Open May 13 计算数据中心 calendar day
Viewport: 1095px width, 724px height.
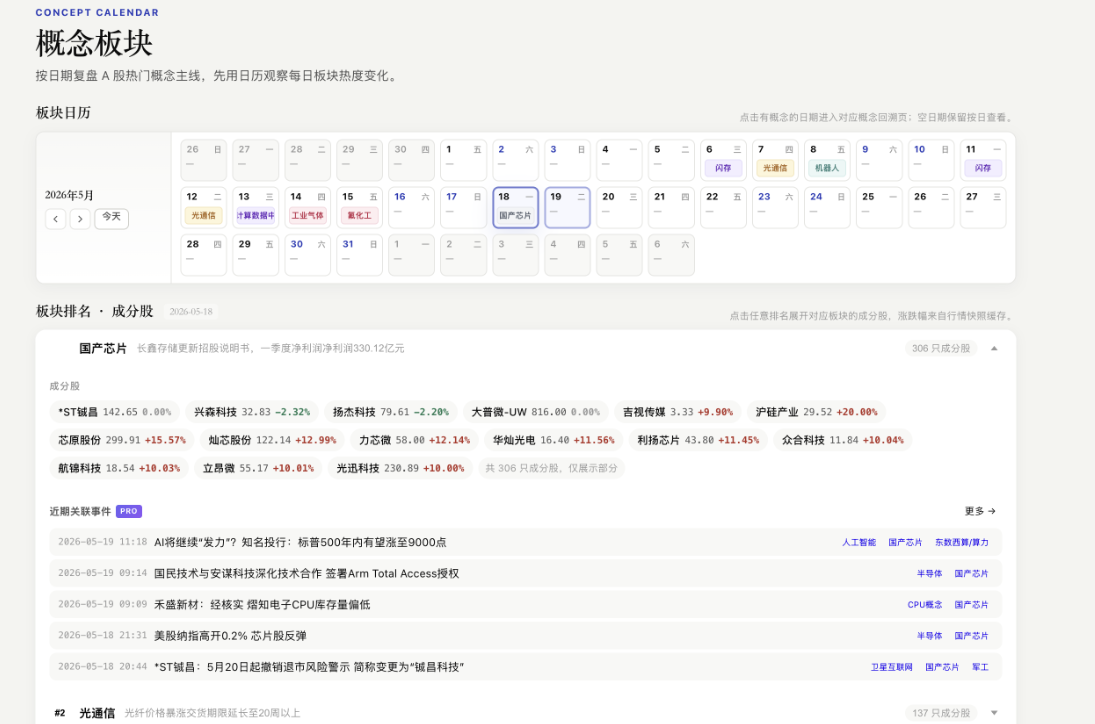(x=256, y=207)
